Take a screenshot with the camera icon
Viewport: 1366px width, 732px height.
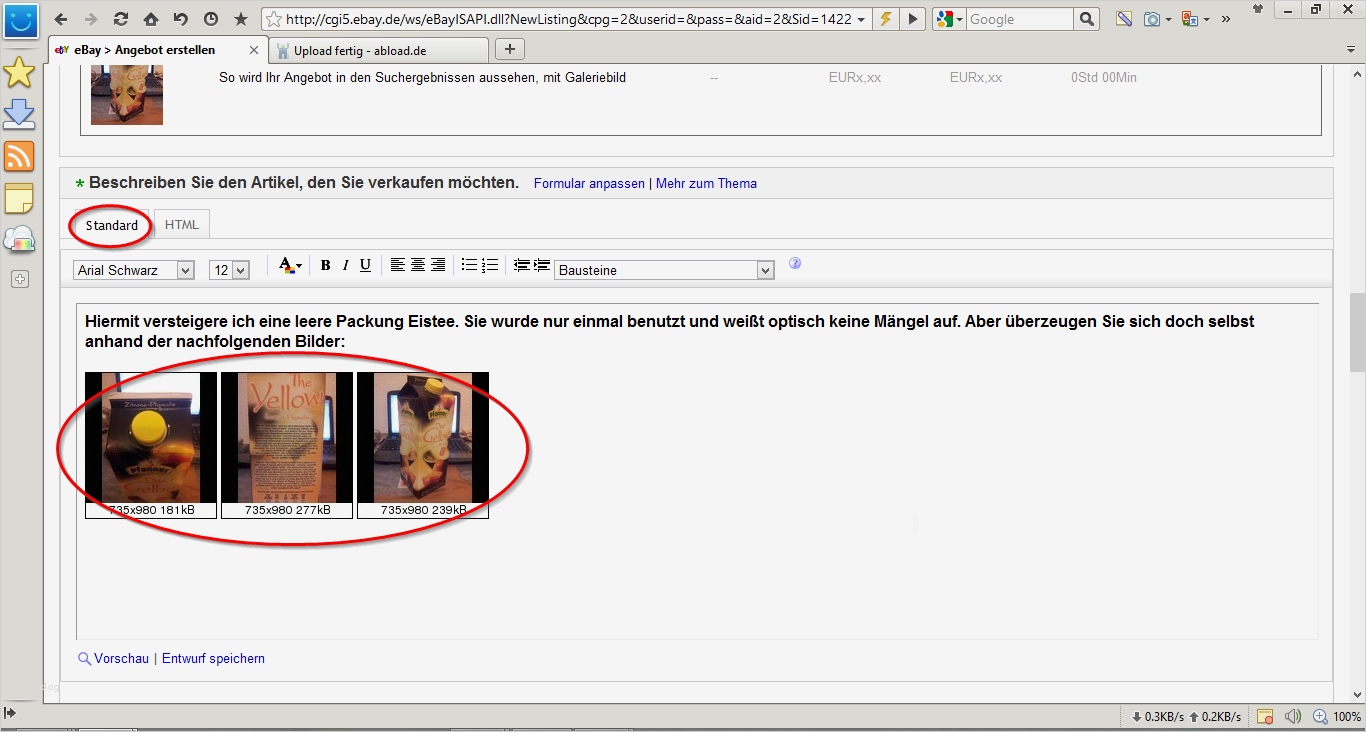pyautogui.click(x=1152, y=19)
